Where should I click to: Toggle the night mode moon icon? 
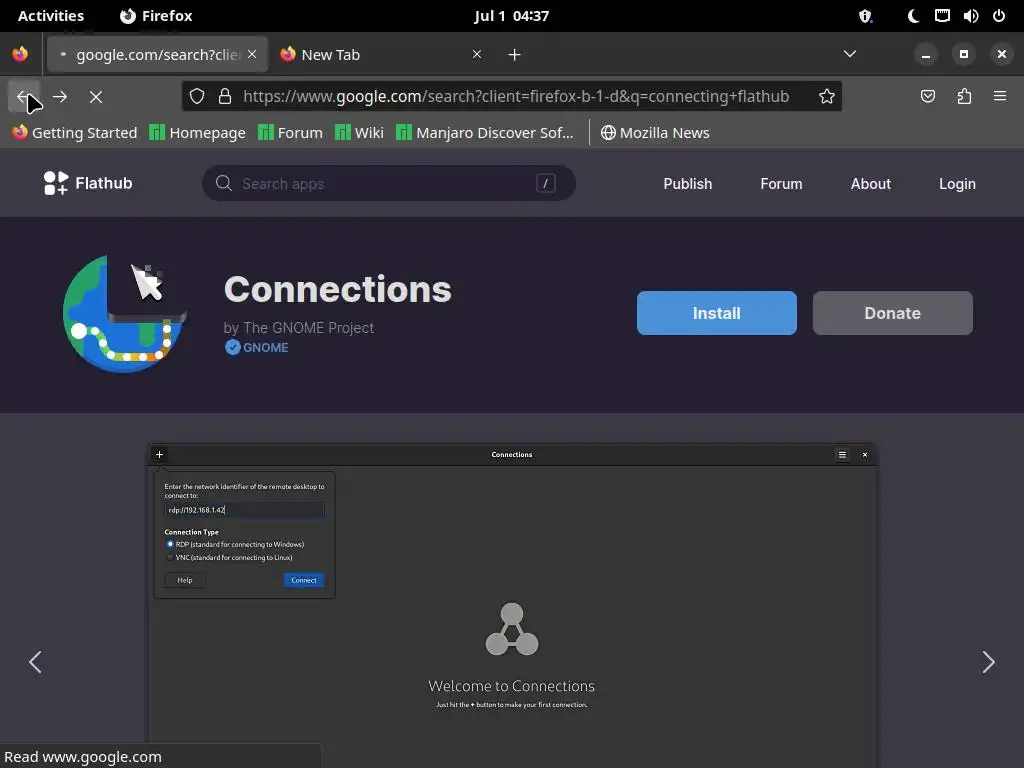[x=914, y=16]
